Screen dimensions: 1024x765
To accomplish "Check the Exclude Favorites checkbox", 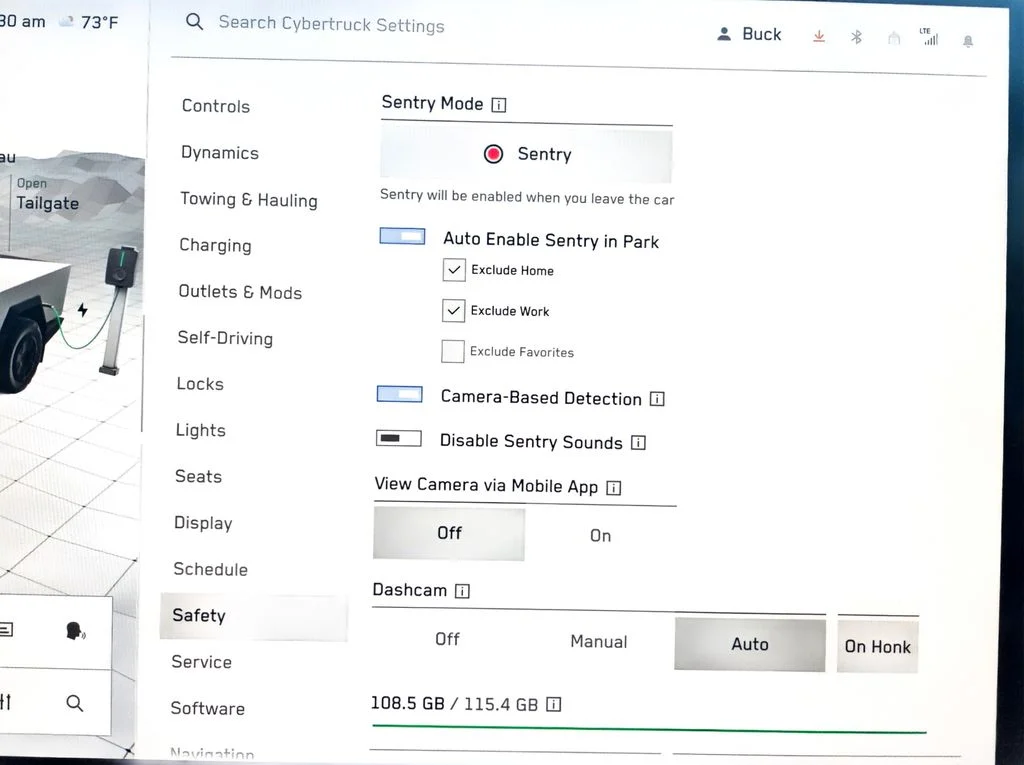I will coord(453,351).
